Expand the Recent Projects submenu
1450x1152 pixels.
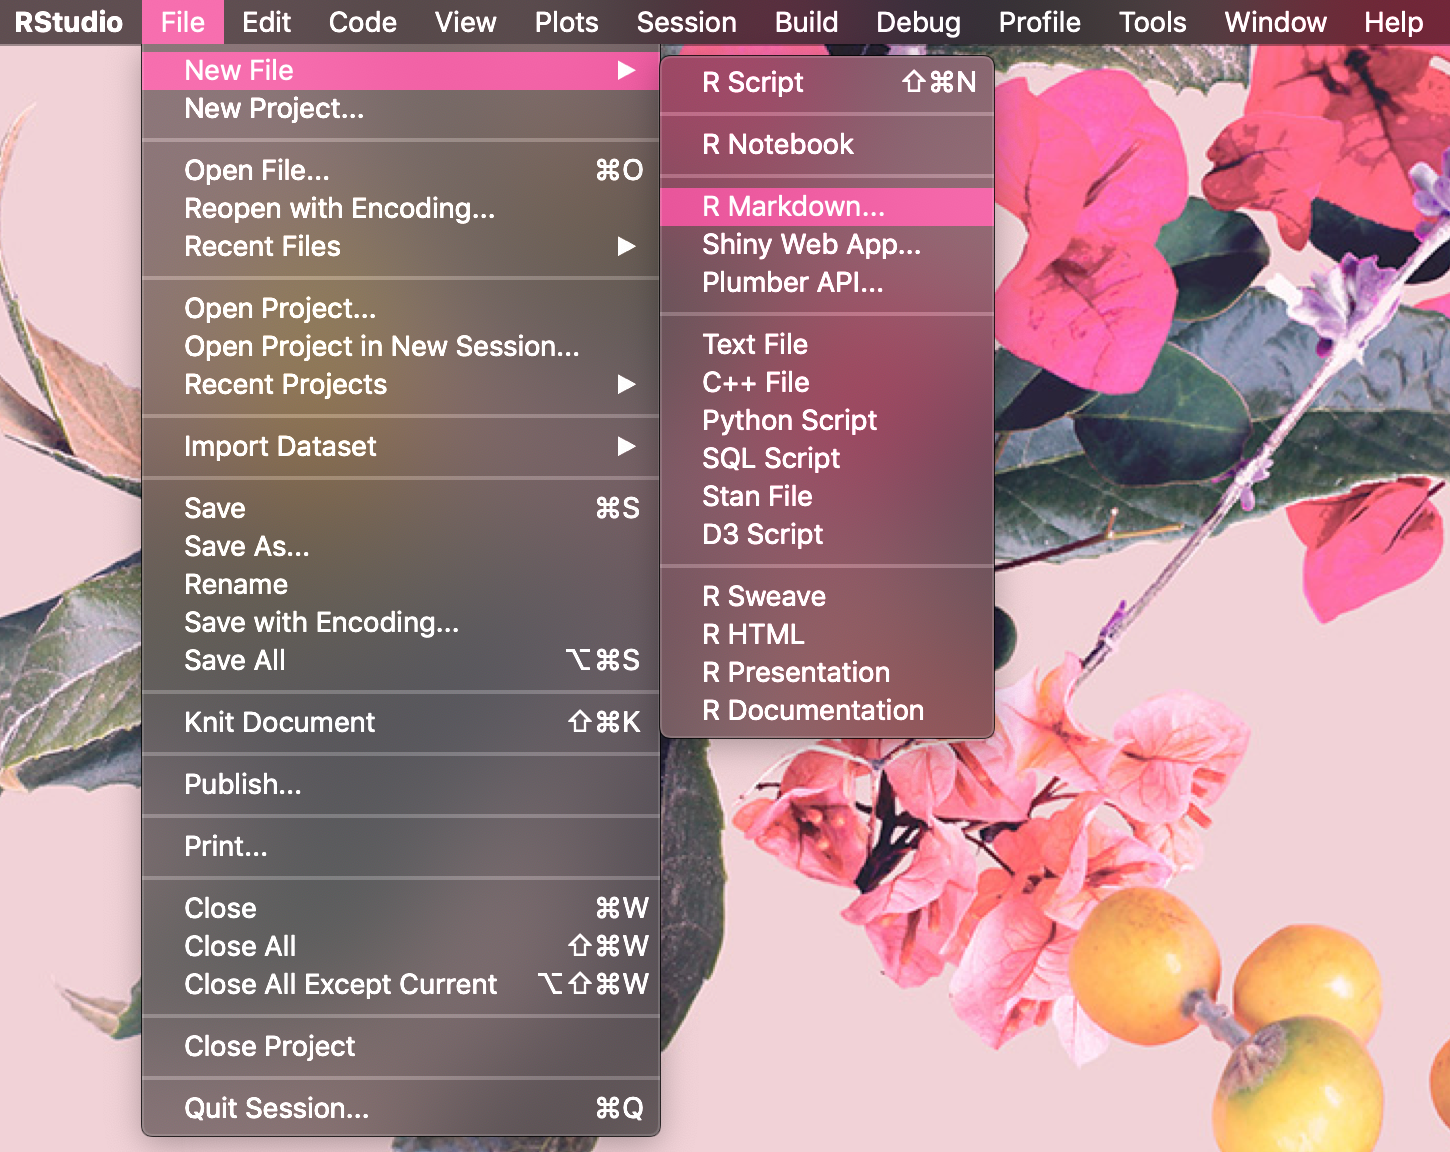(x=401, y=384)
